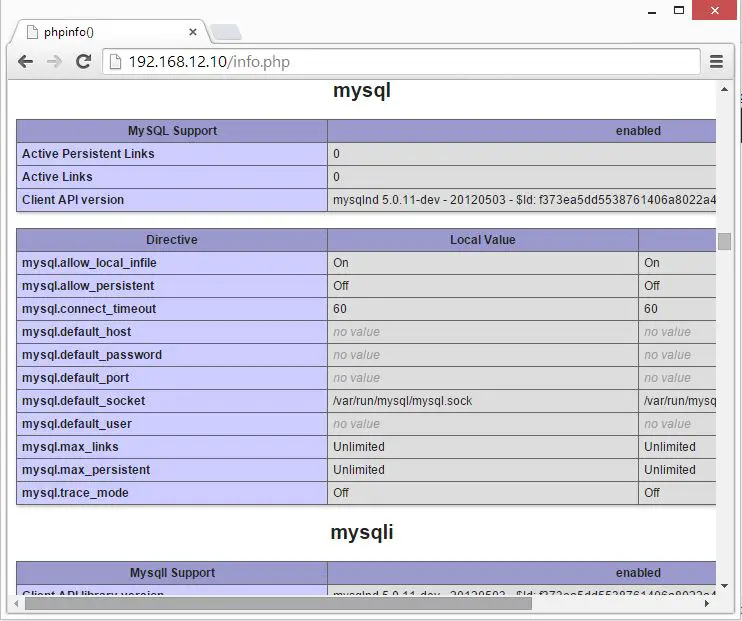Click the horizontal scrollbar thumb
The height and width of the screenshot is (621, 742).
click(278, 603)
